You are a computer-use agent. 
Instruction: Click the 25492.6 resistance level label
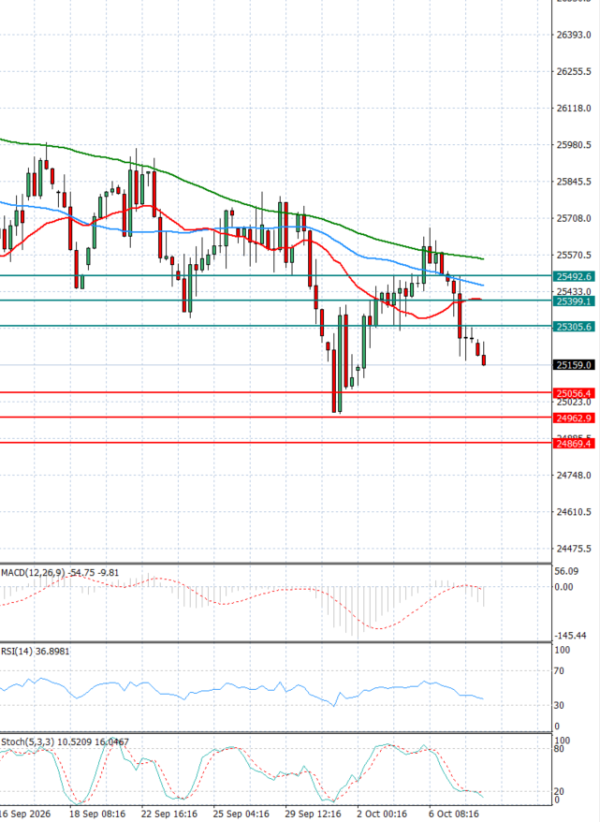(574, 276)
